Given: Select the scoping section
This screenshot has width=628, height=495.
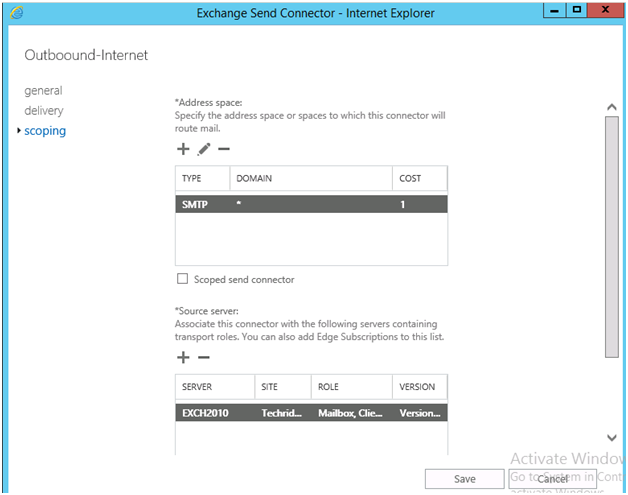Looking at the screenshot, I should pos(45,131).
